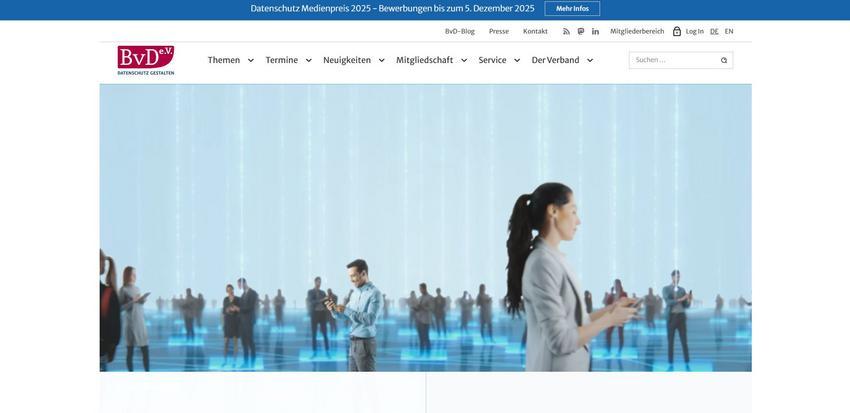
Task: Open the Themen menu item
Action: (x=224, y=60)
